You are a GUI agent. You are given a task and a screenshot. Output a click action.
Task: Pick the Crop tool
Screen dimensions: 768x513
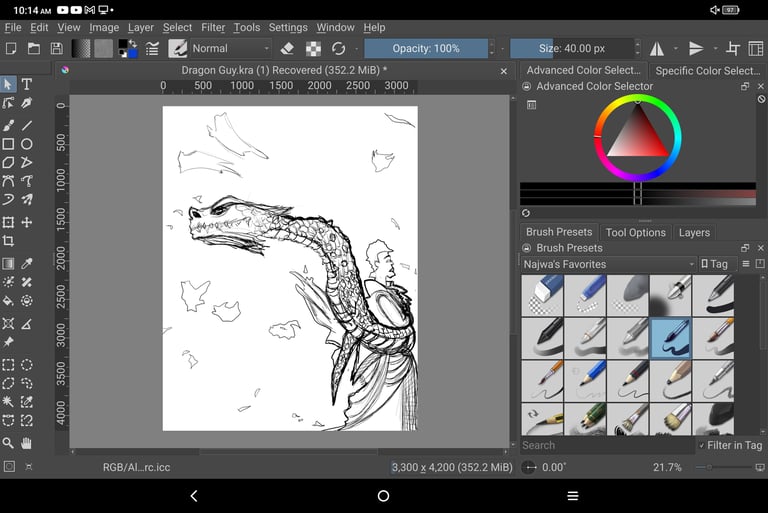tap(8, 241)
